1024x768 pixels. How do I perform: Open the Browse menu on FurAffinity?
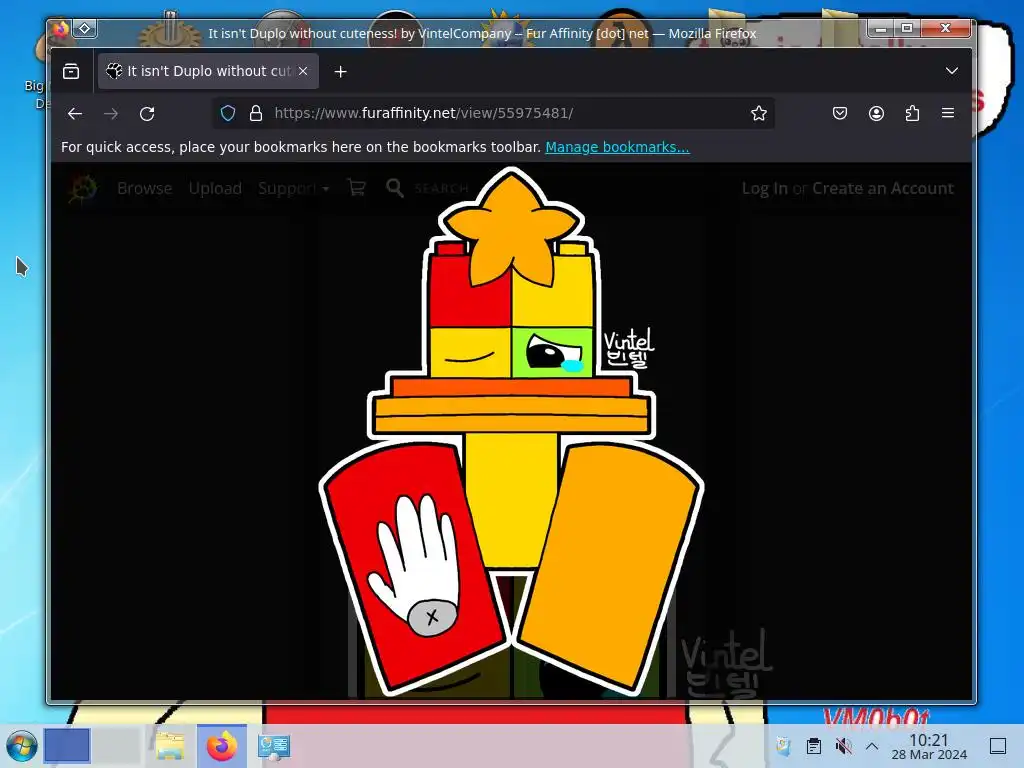point(144,188)
